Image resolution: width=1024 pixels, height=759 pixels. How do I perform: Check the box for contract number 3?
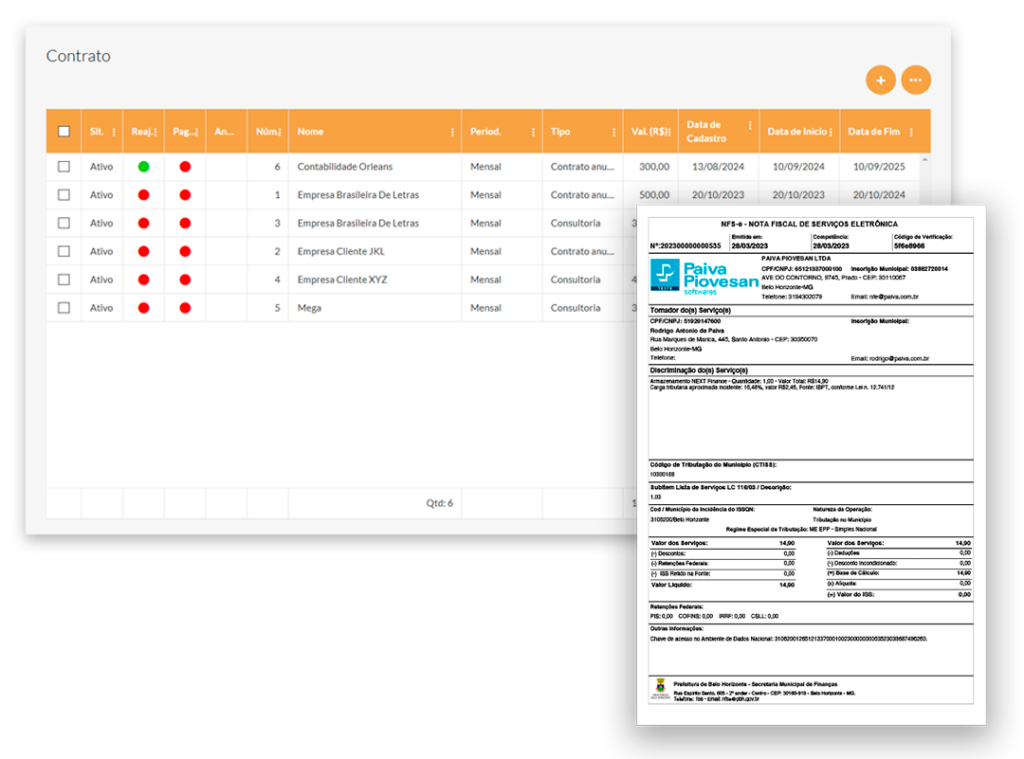pyautogui.click(x=64, y=223)
